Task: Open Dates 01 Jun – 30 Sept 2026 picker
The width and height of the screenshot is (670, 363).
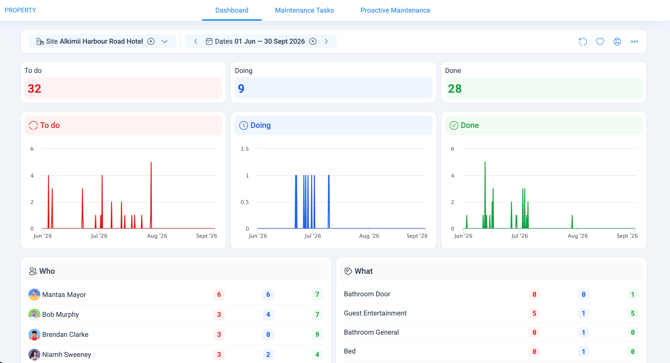Action: 260,41
